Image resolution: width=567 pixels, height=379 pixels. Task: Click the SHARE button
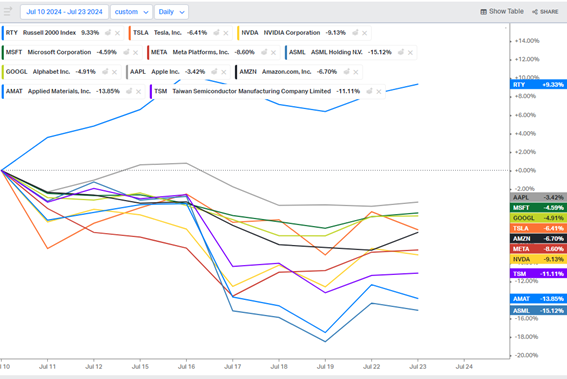point(545,12)
